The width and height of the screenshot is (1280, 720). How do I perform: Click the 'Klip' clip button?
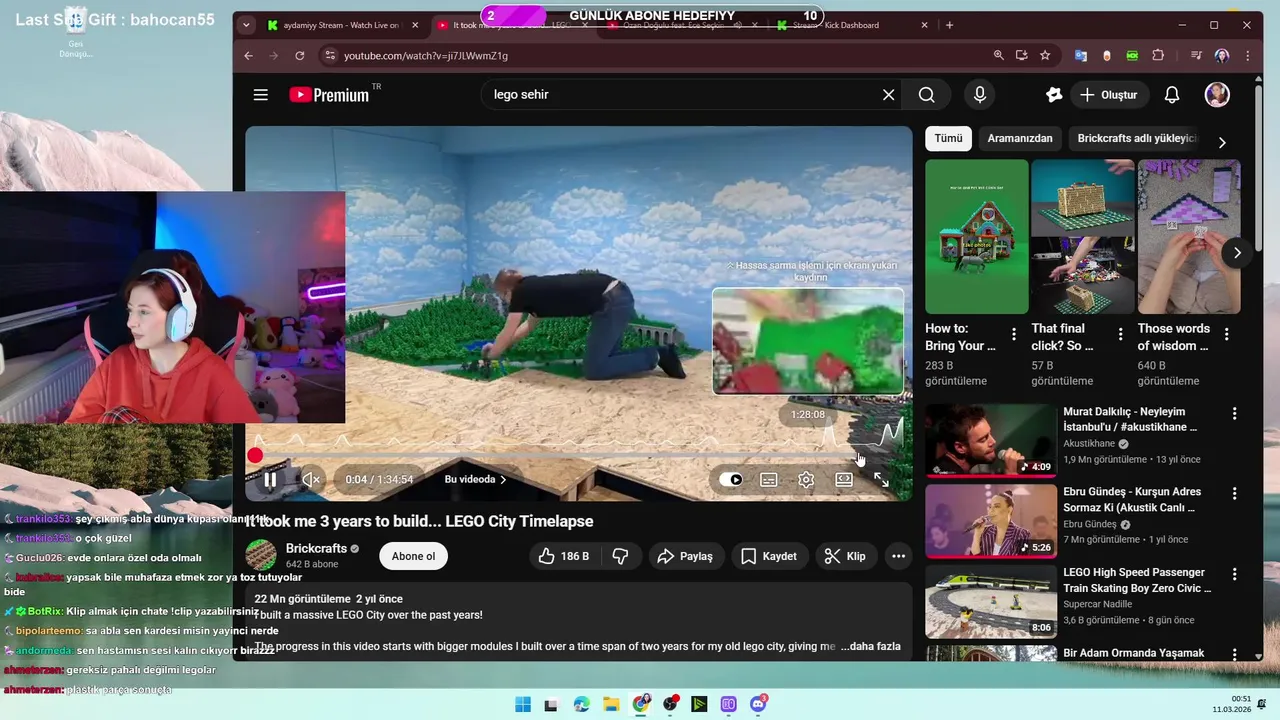coord(845,556)
